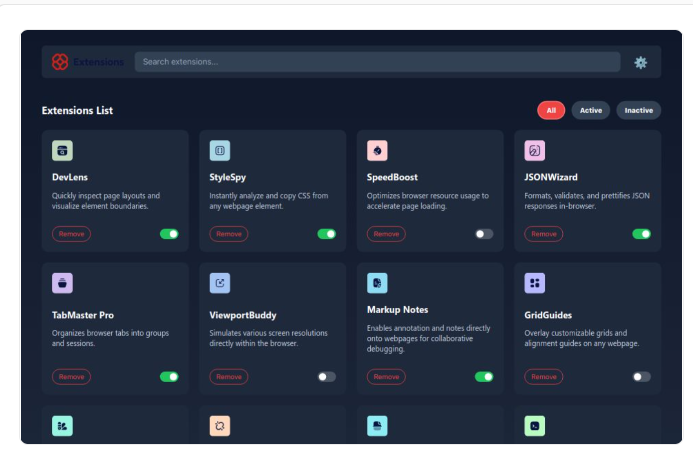The width and height of the screenshot is (693, 463).
Task: Remove the DevLens extension
Action: 72,234
